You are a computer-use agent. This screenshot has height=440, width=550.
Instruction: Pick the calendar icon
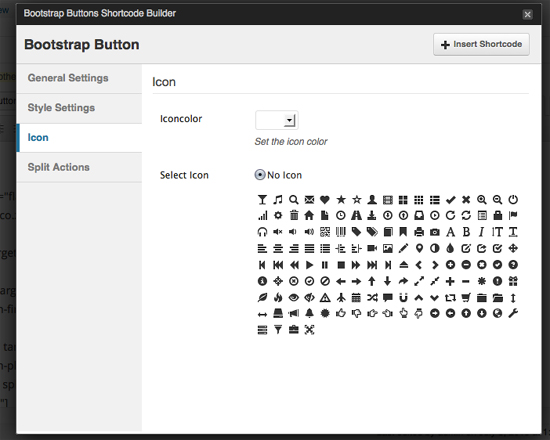(356, 298)
